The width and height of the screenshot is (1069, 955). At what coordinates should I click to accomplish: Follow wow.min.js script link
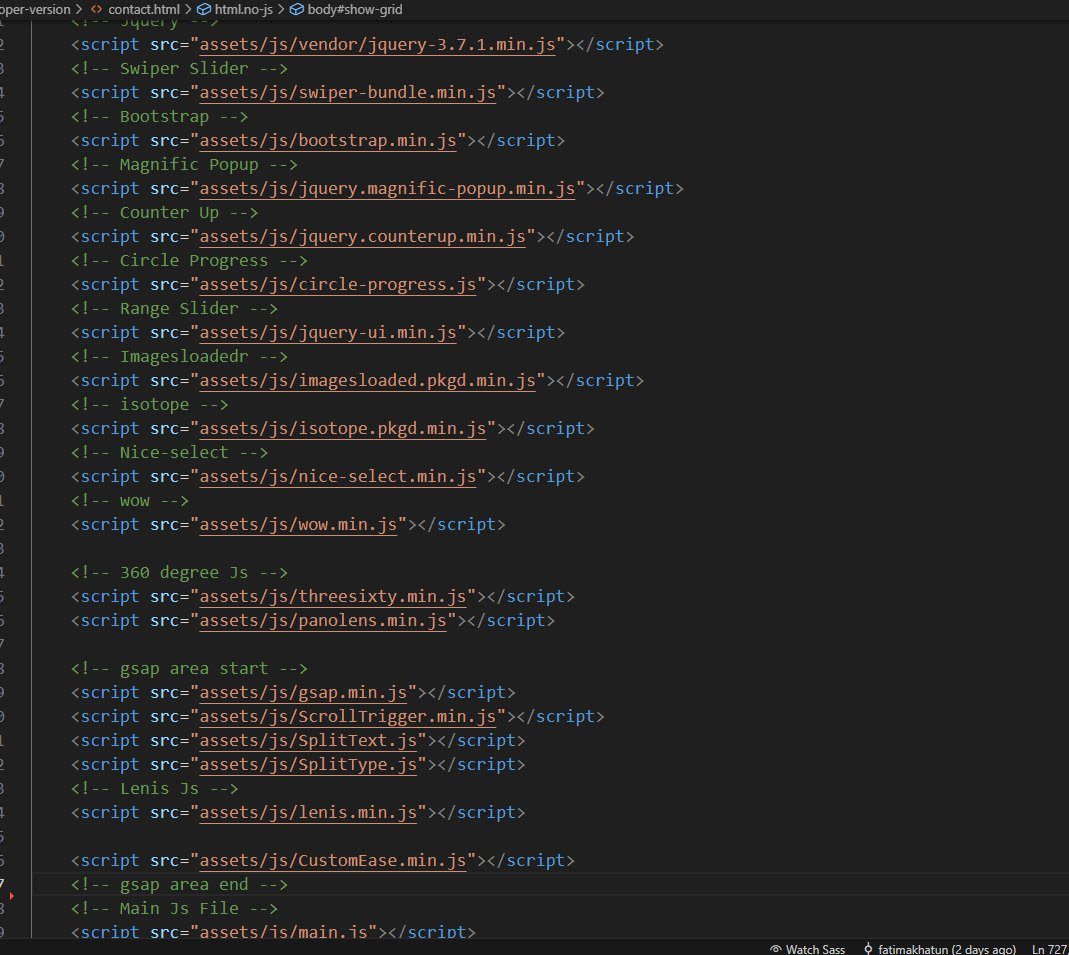pos(298,525)
